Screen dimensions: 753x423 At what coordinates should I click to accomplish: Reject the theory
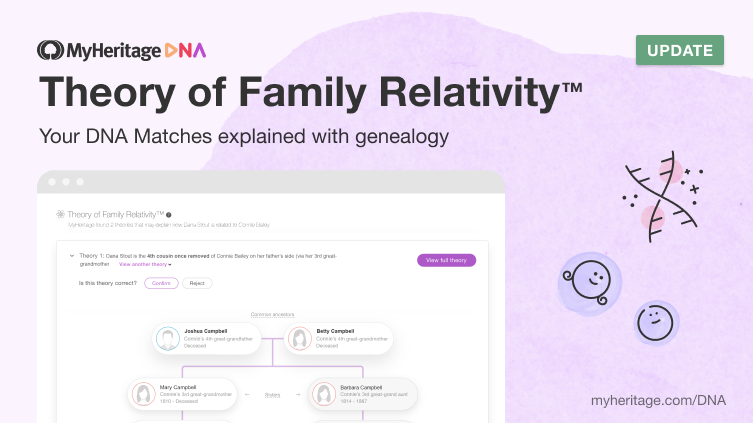tap(197, 283)
